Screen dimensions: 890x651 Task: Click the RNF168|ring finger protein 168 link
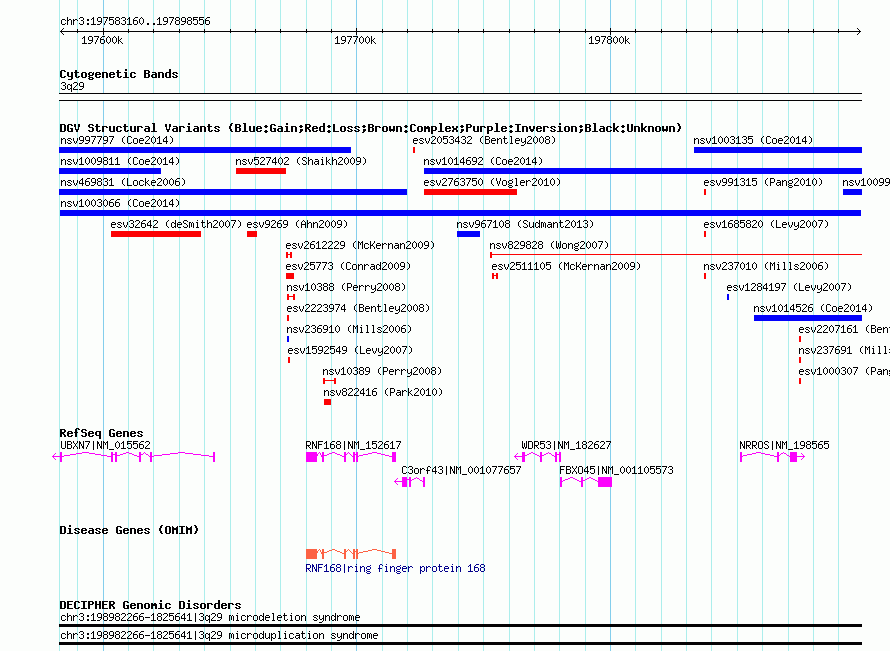point(395,569)
